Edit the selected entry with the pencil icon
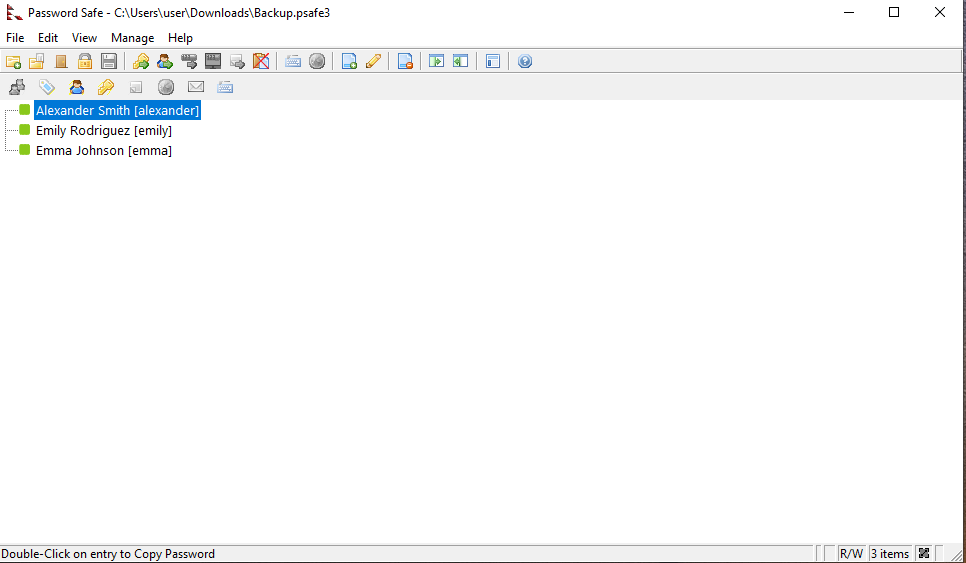Screen dimensions: 966x563 373,62
